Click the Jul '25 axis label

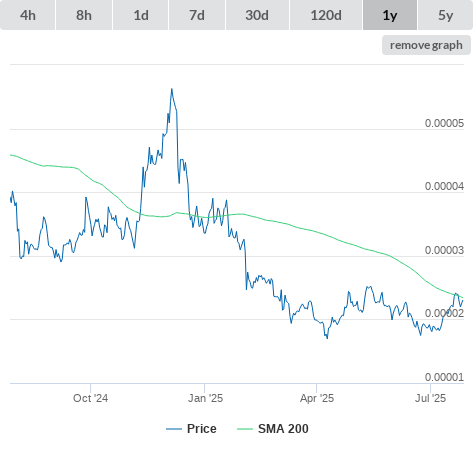click(430, 398)
